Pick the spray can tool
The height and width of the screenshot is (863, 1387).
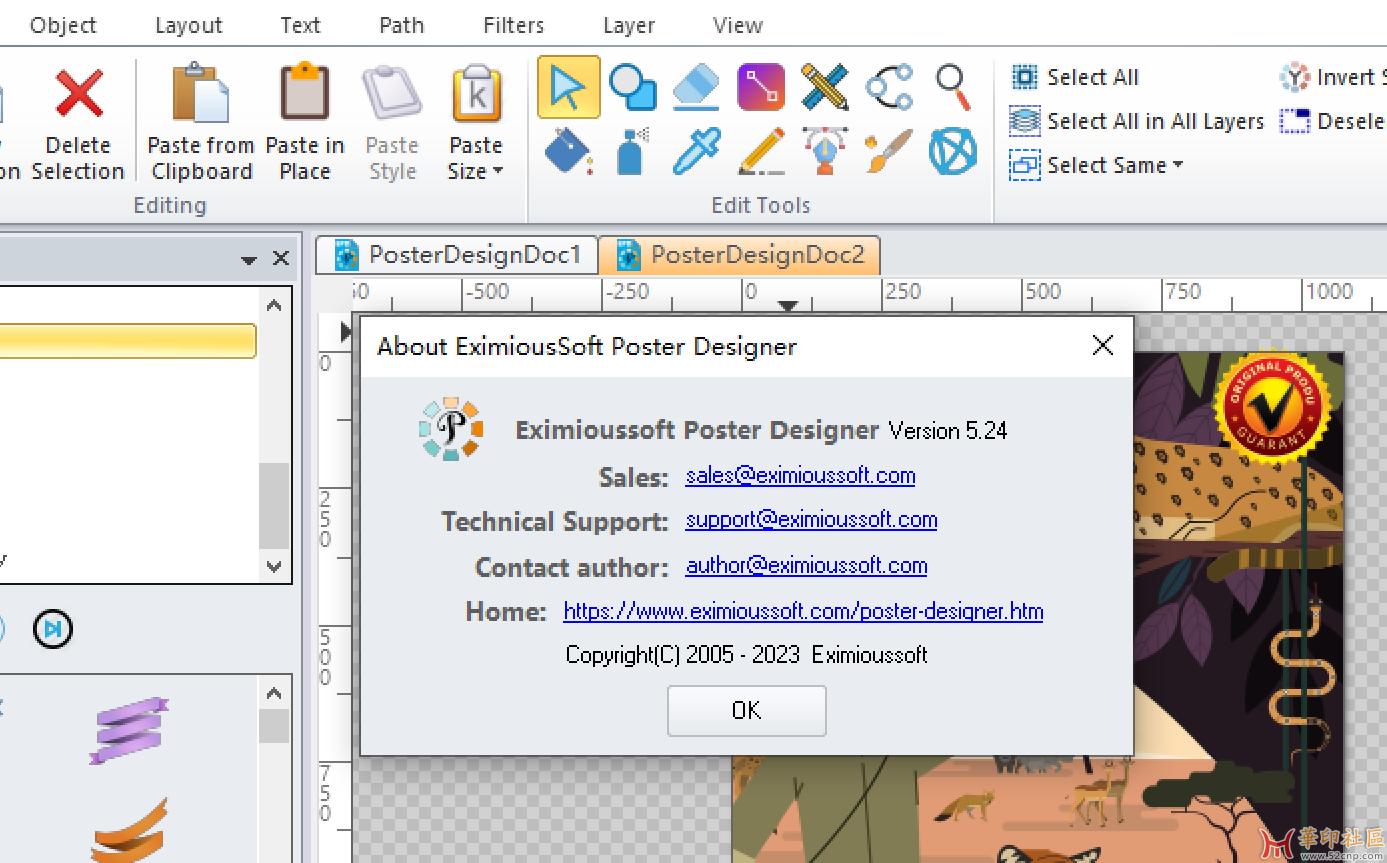(633, 151)
